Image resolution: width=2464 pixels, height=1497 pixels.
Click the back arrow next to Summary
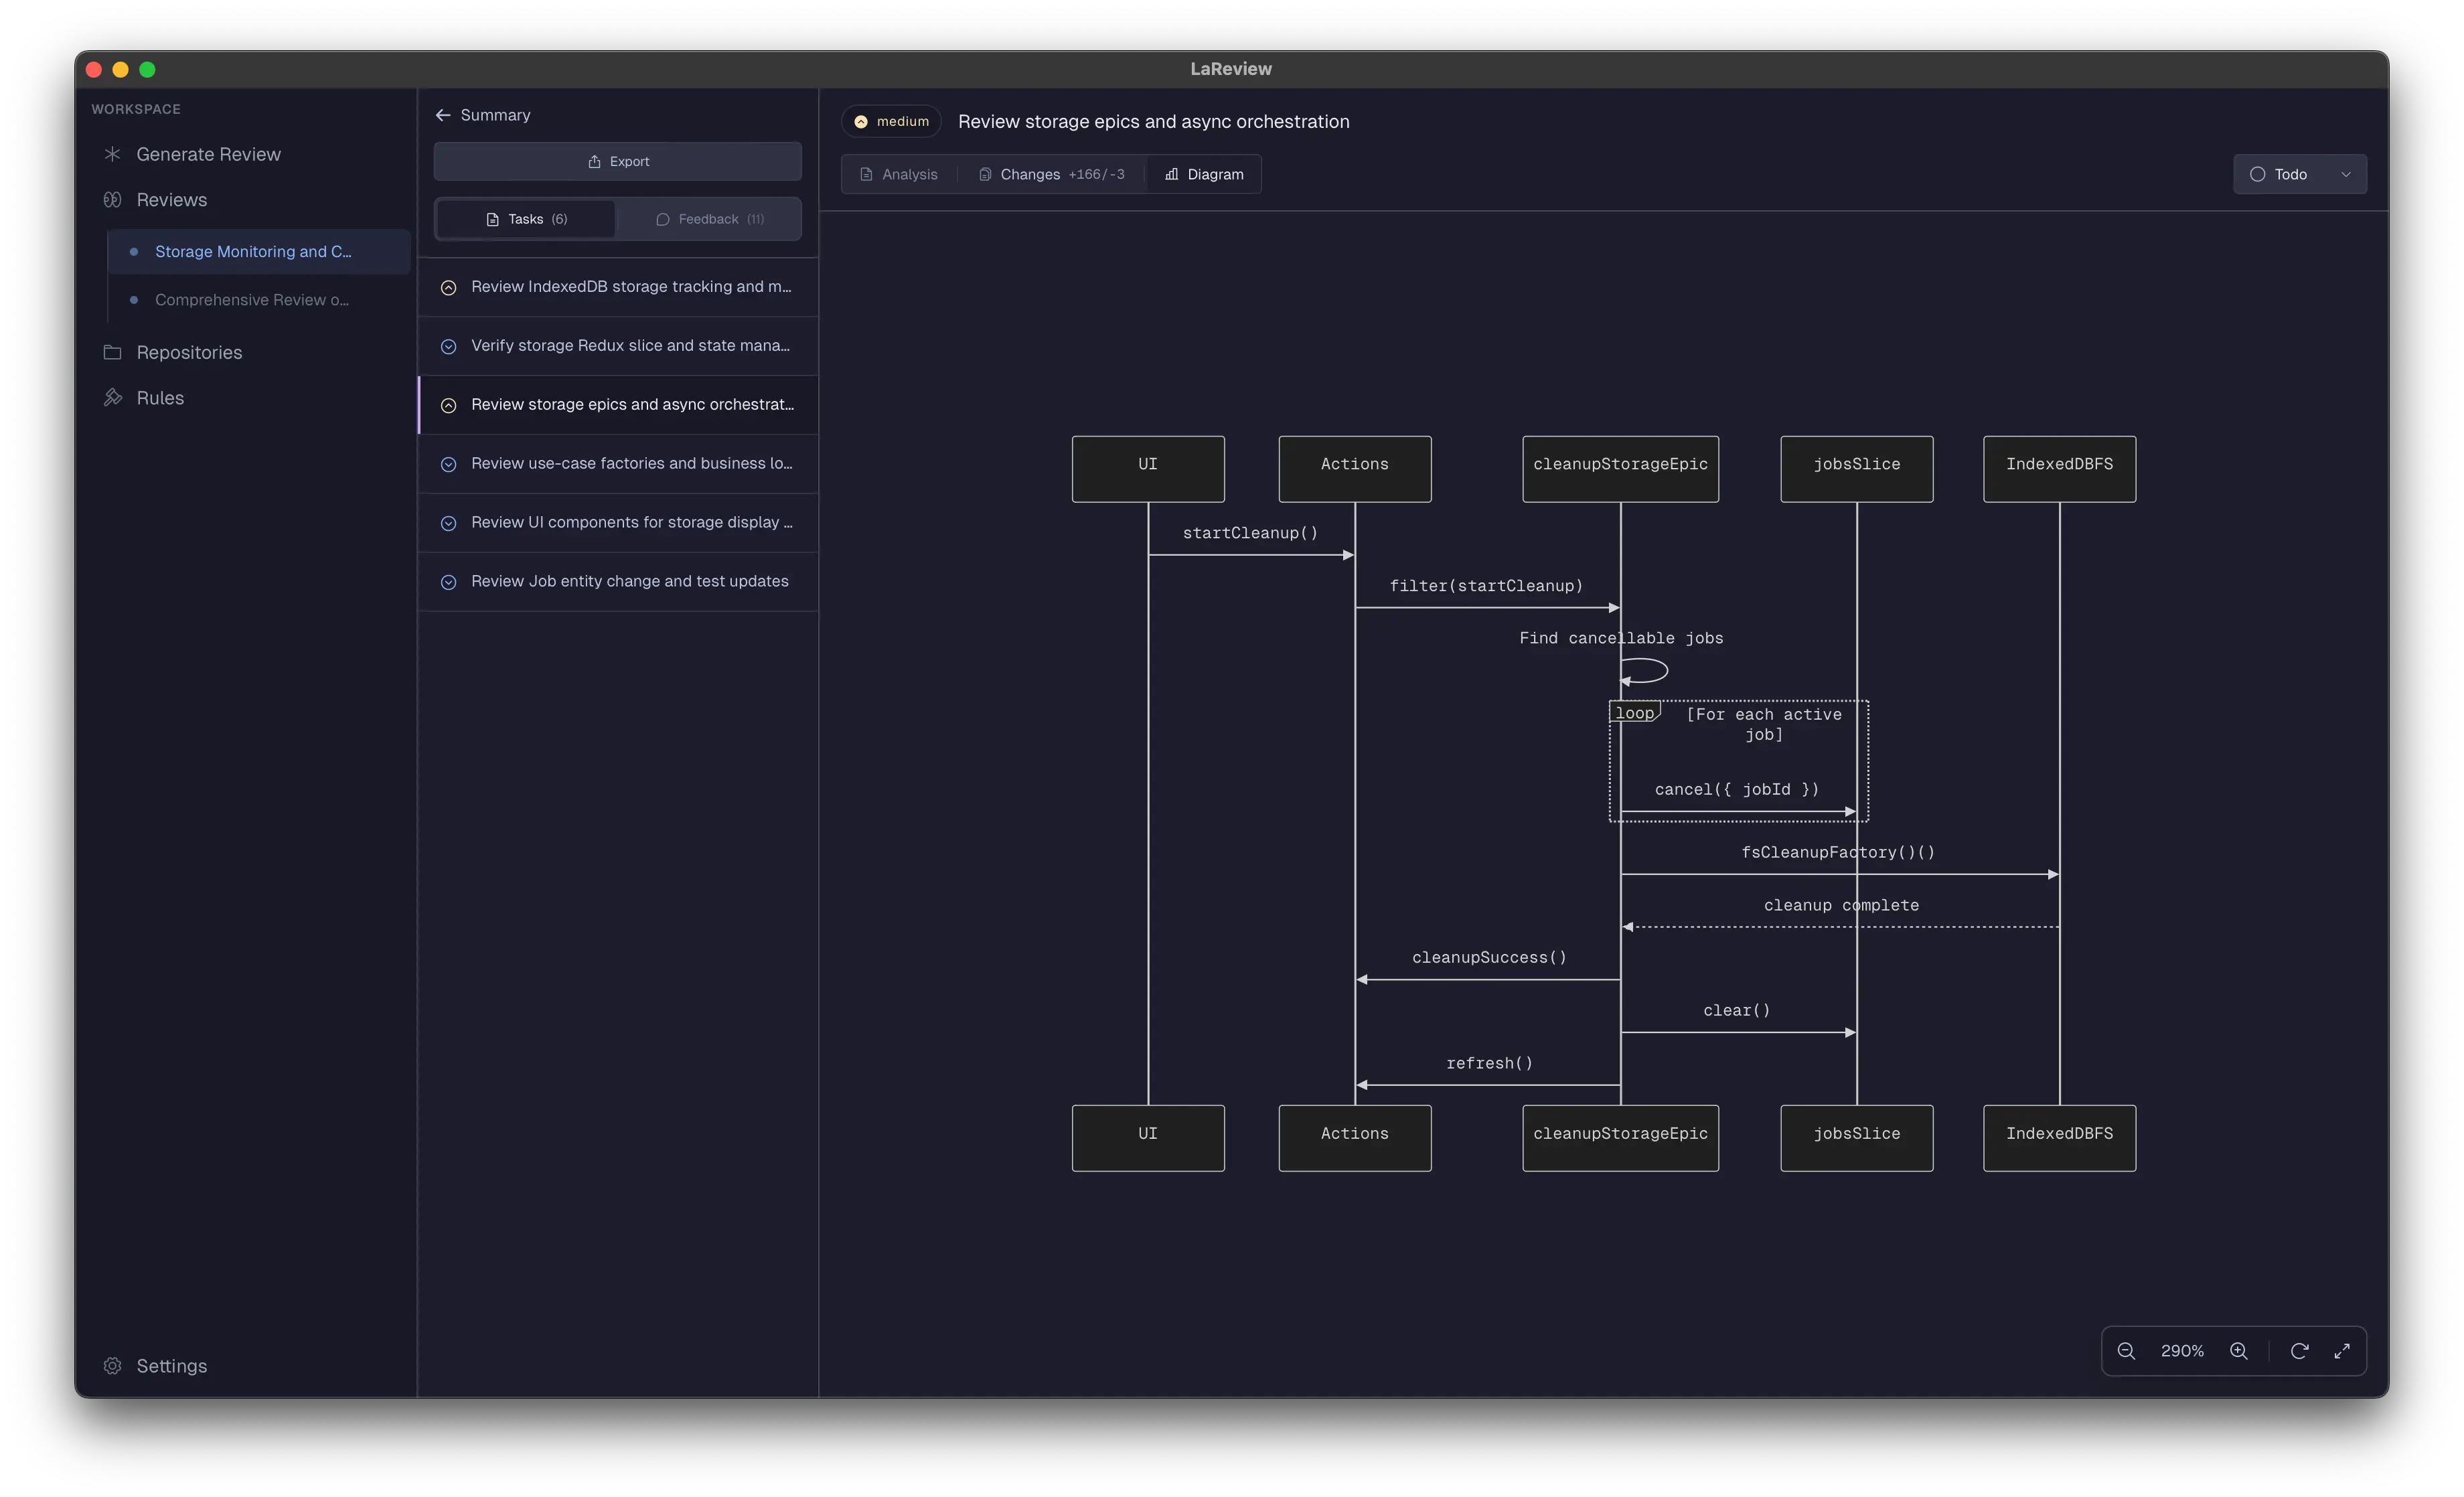click(x=443, y=115)
